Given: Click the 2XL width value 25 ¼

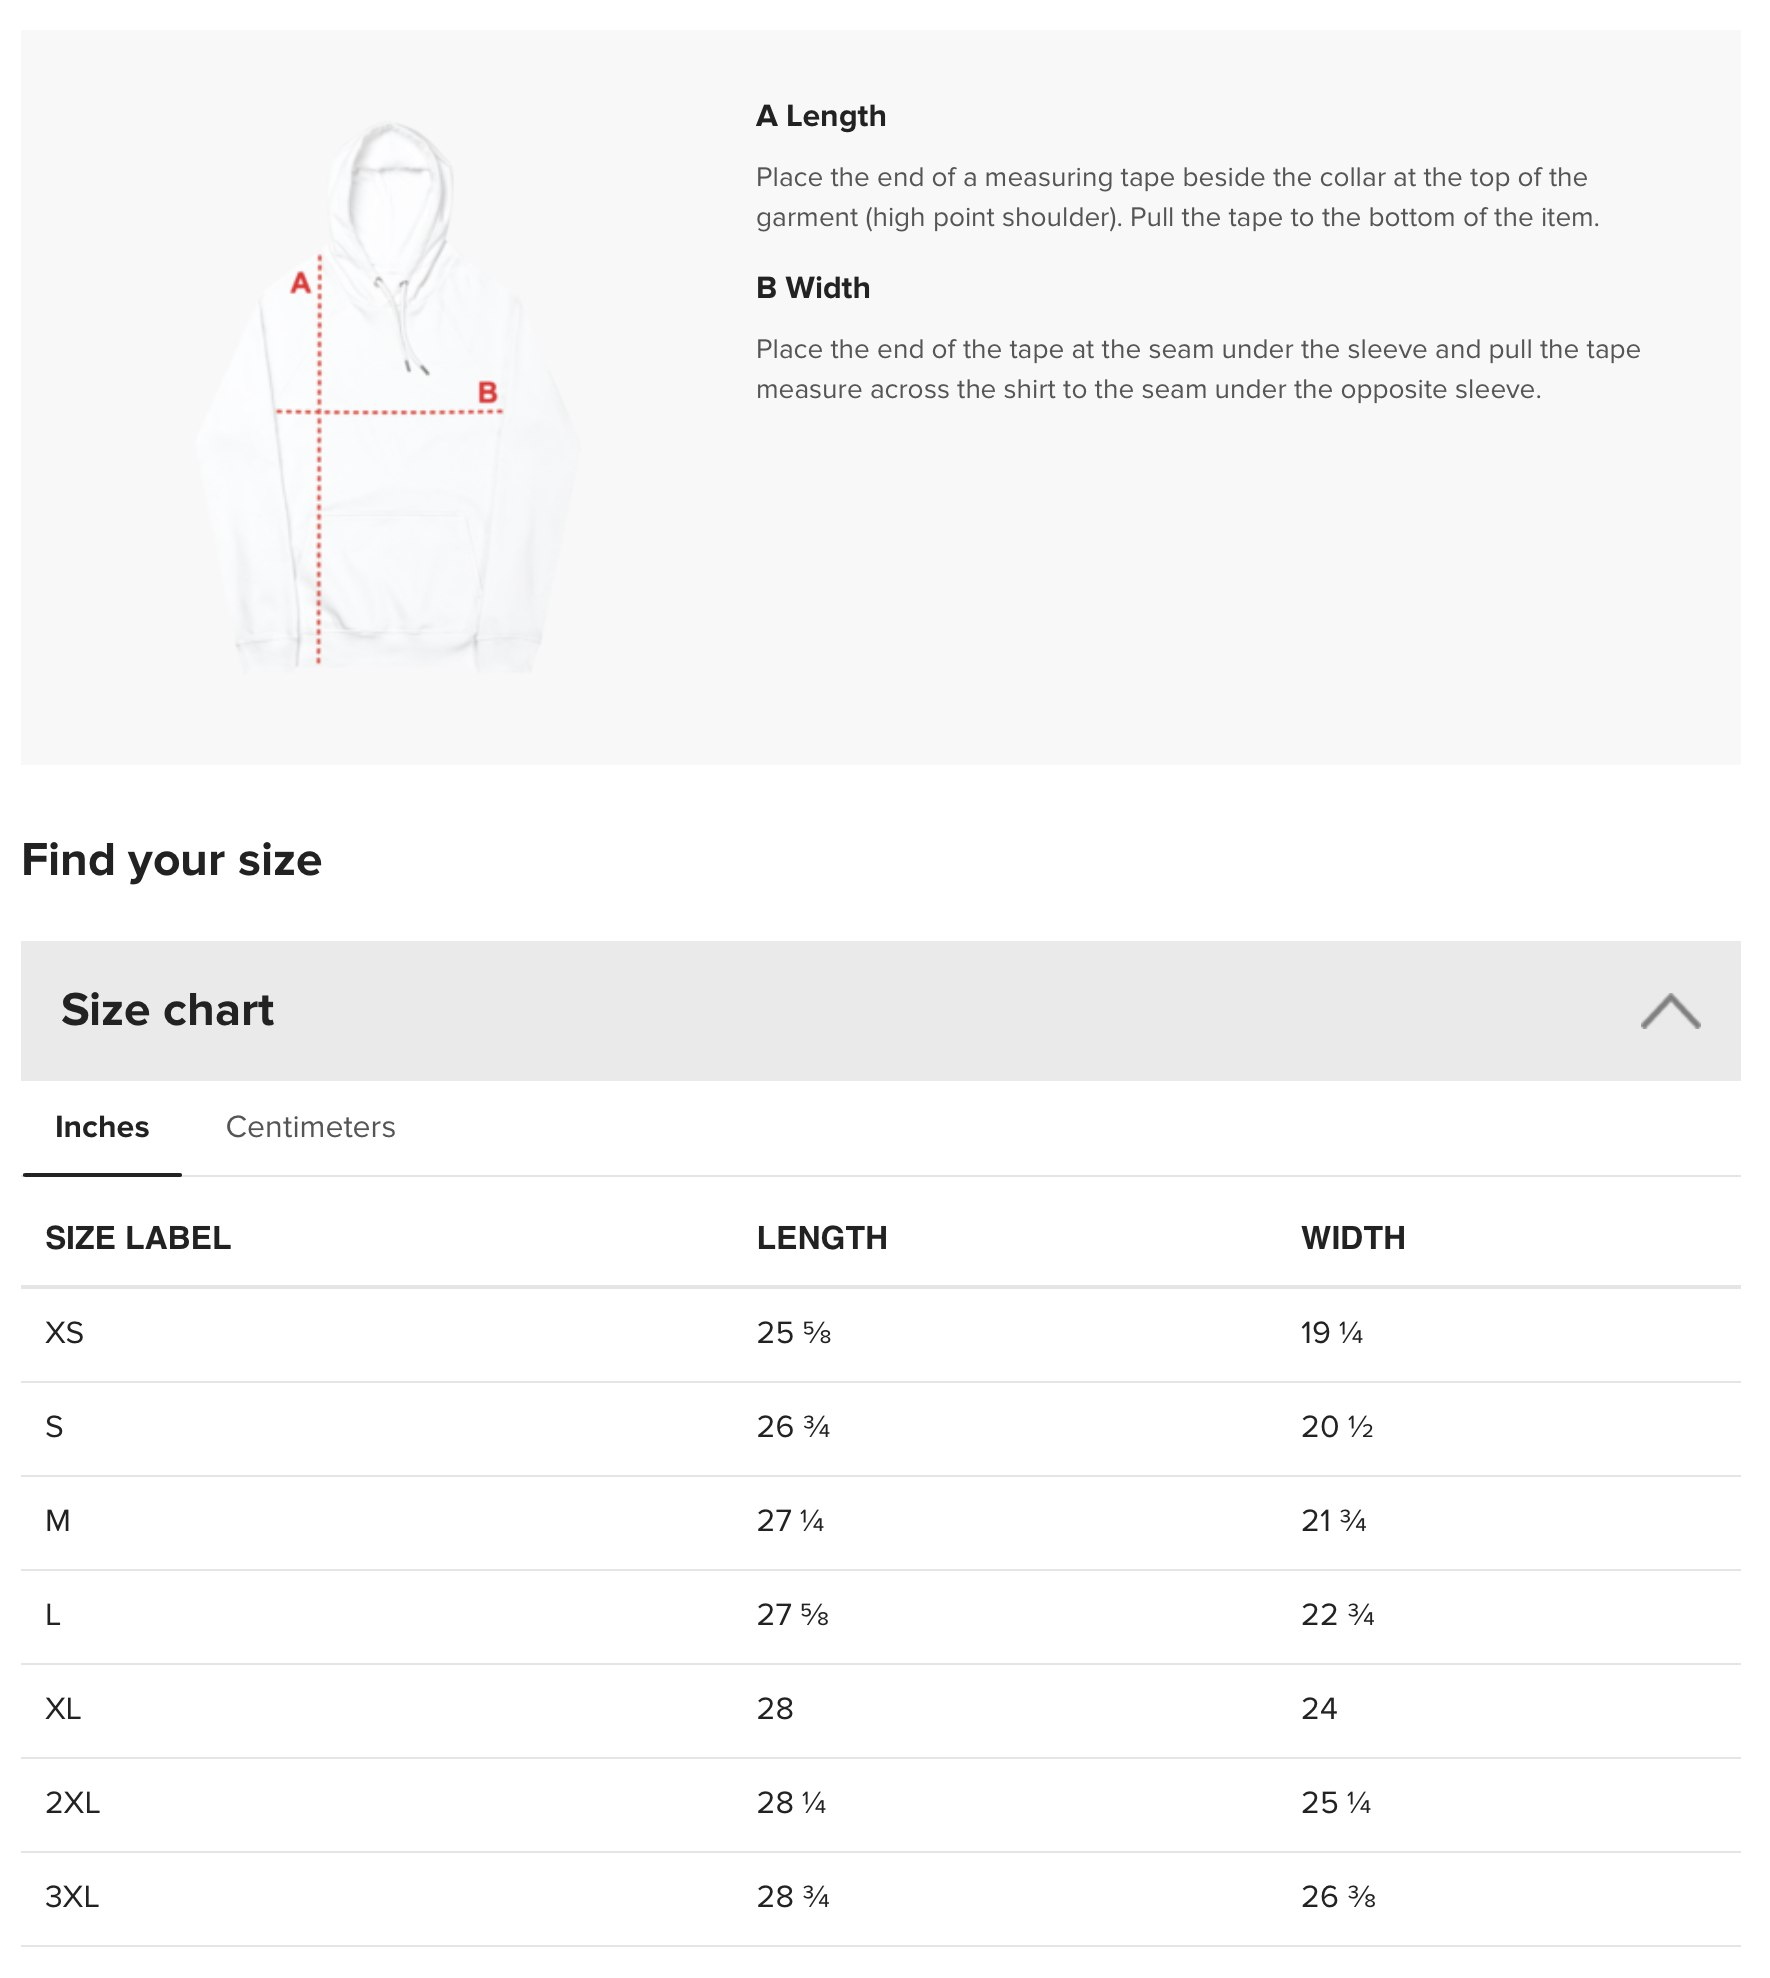Looking at the screenshot, I should pos(1336,1803).
